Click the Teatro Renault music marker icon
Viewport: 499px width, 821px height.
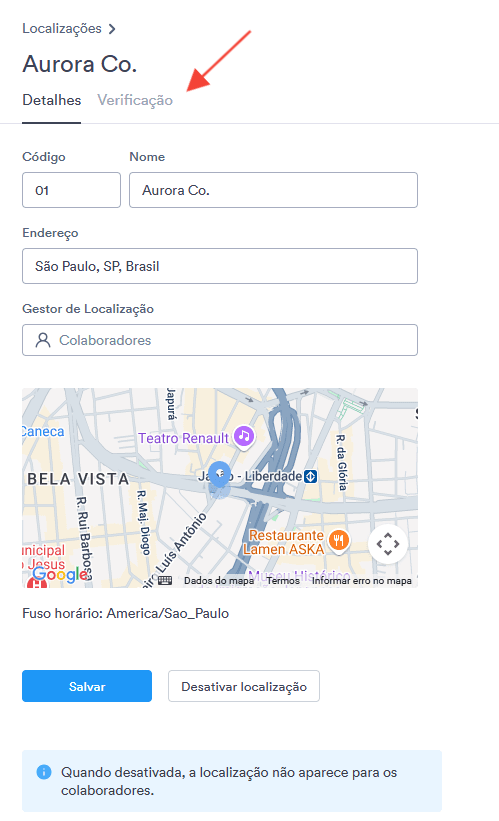tap(243, 436)
